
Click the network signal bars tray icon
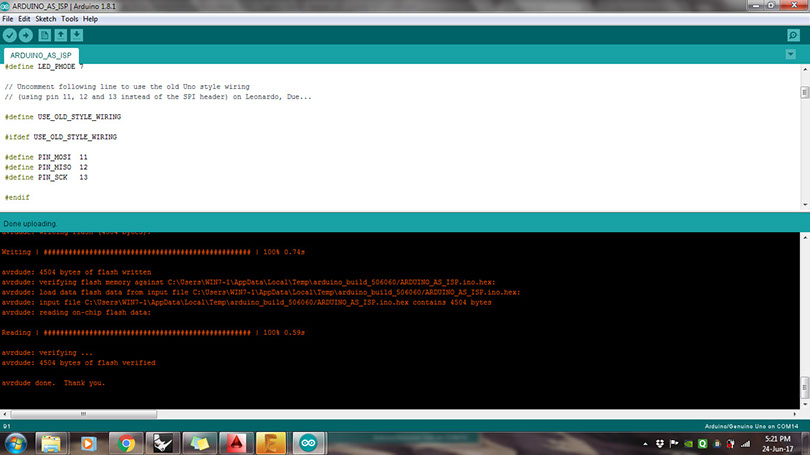pos(745,444)
